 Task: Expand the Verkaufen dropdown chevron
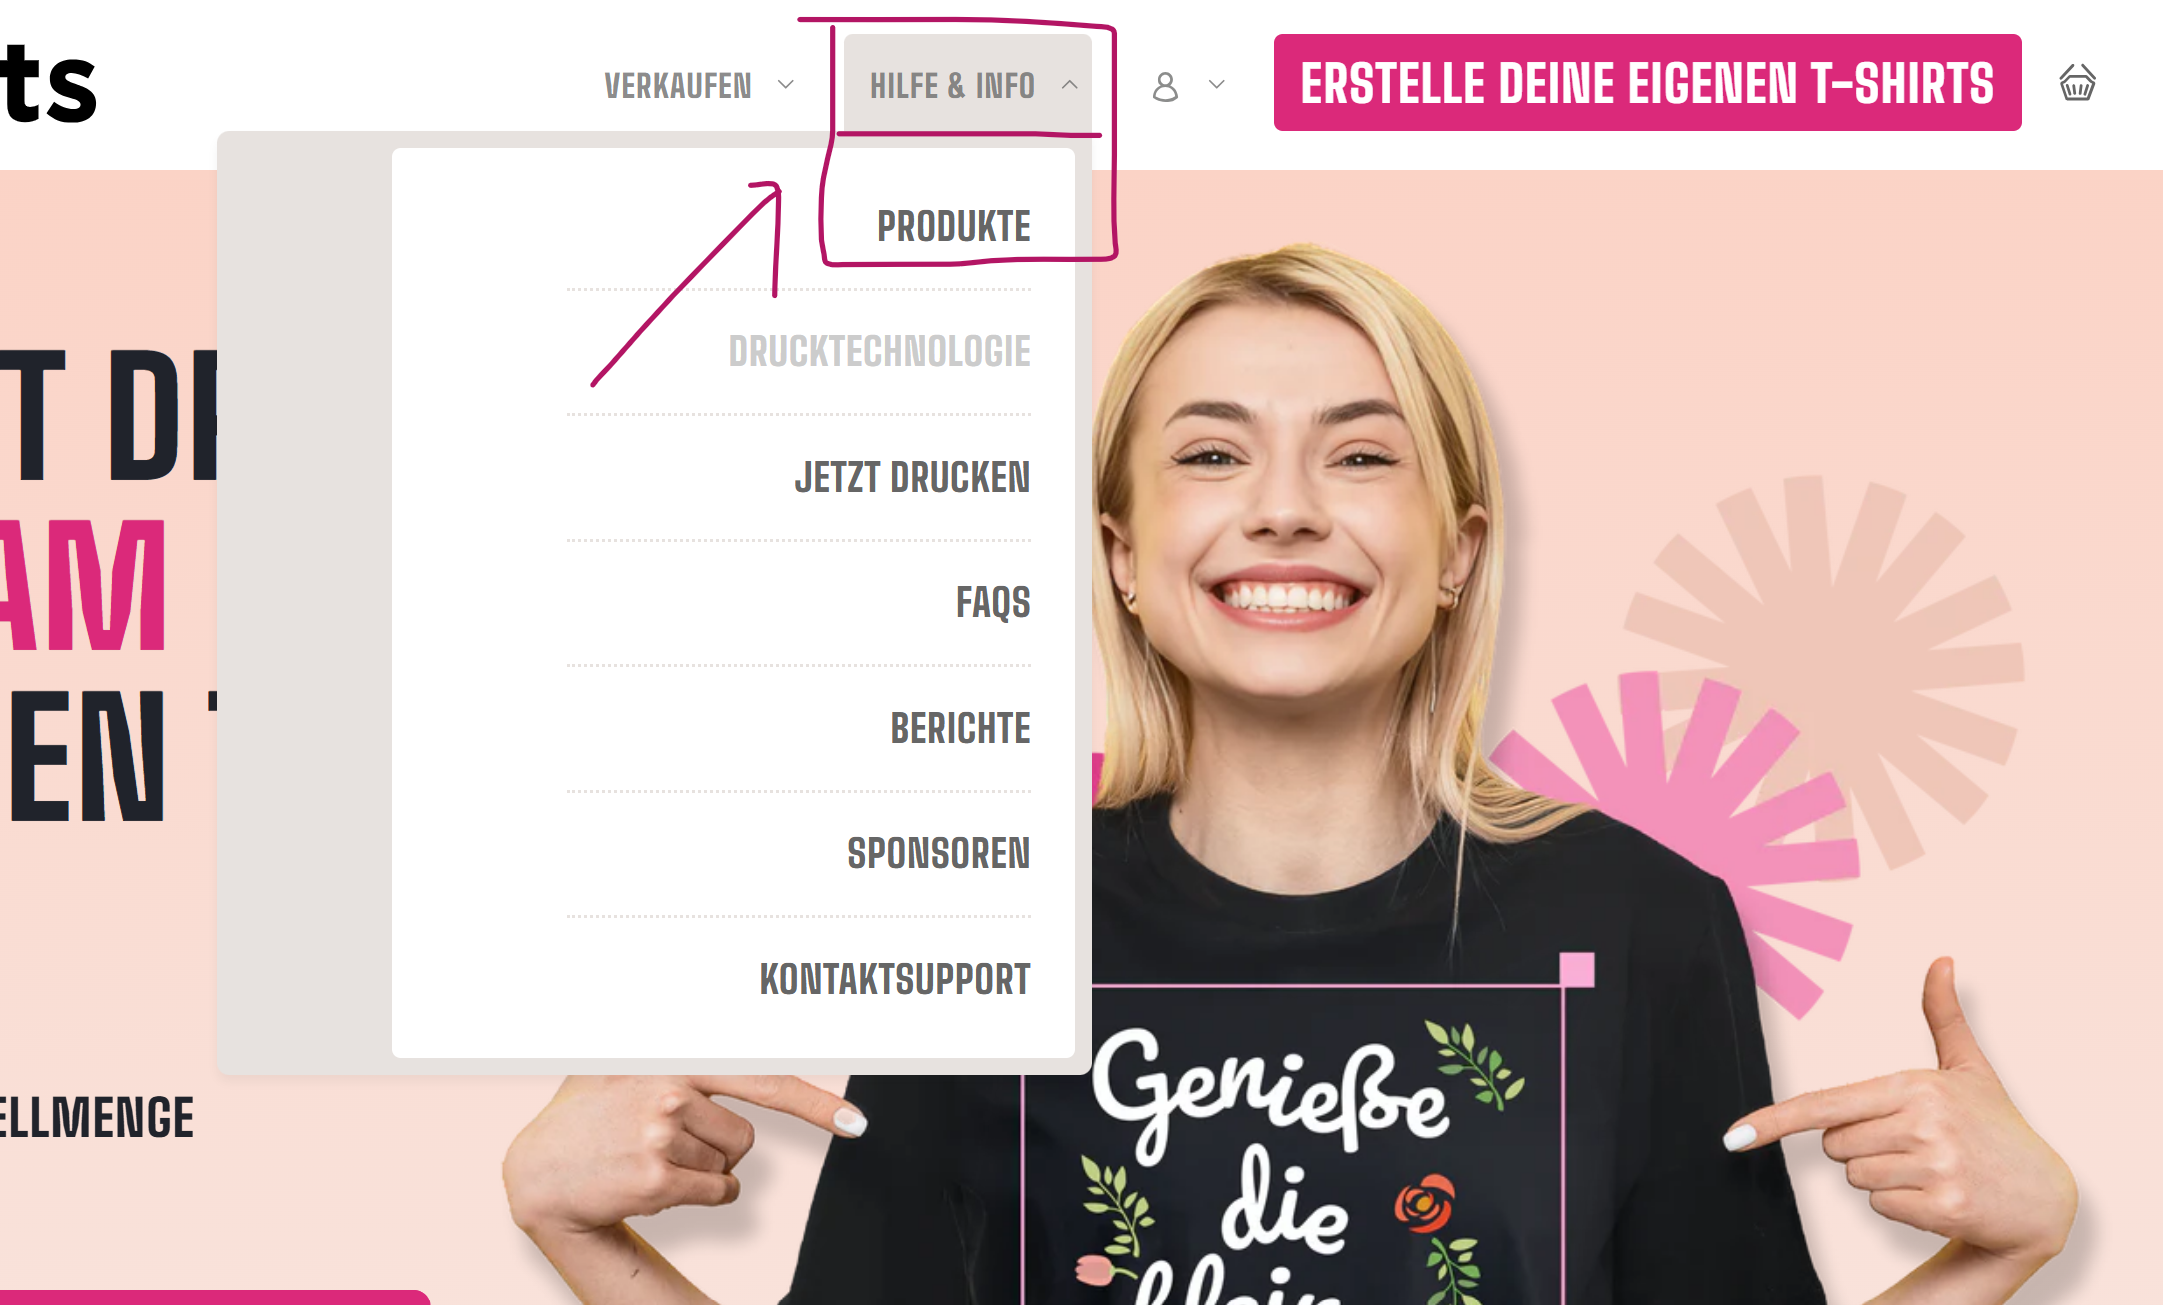coord(785,85)
